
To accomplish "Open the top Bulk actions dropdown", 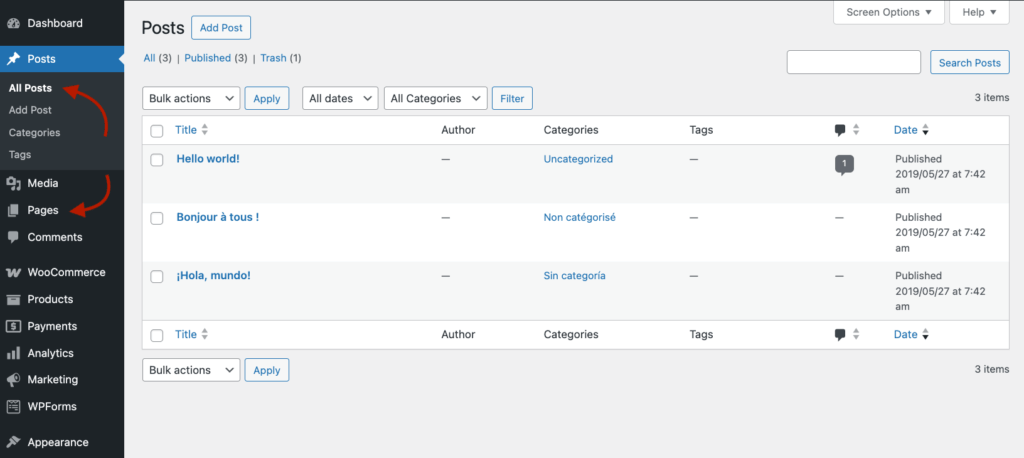I will (x=191, y=99).
